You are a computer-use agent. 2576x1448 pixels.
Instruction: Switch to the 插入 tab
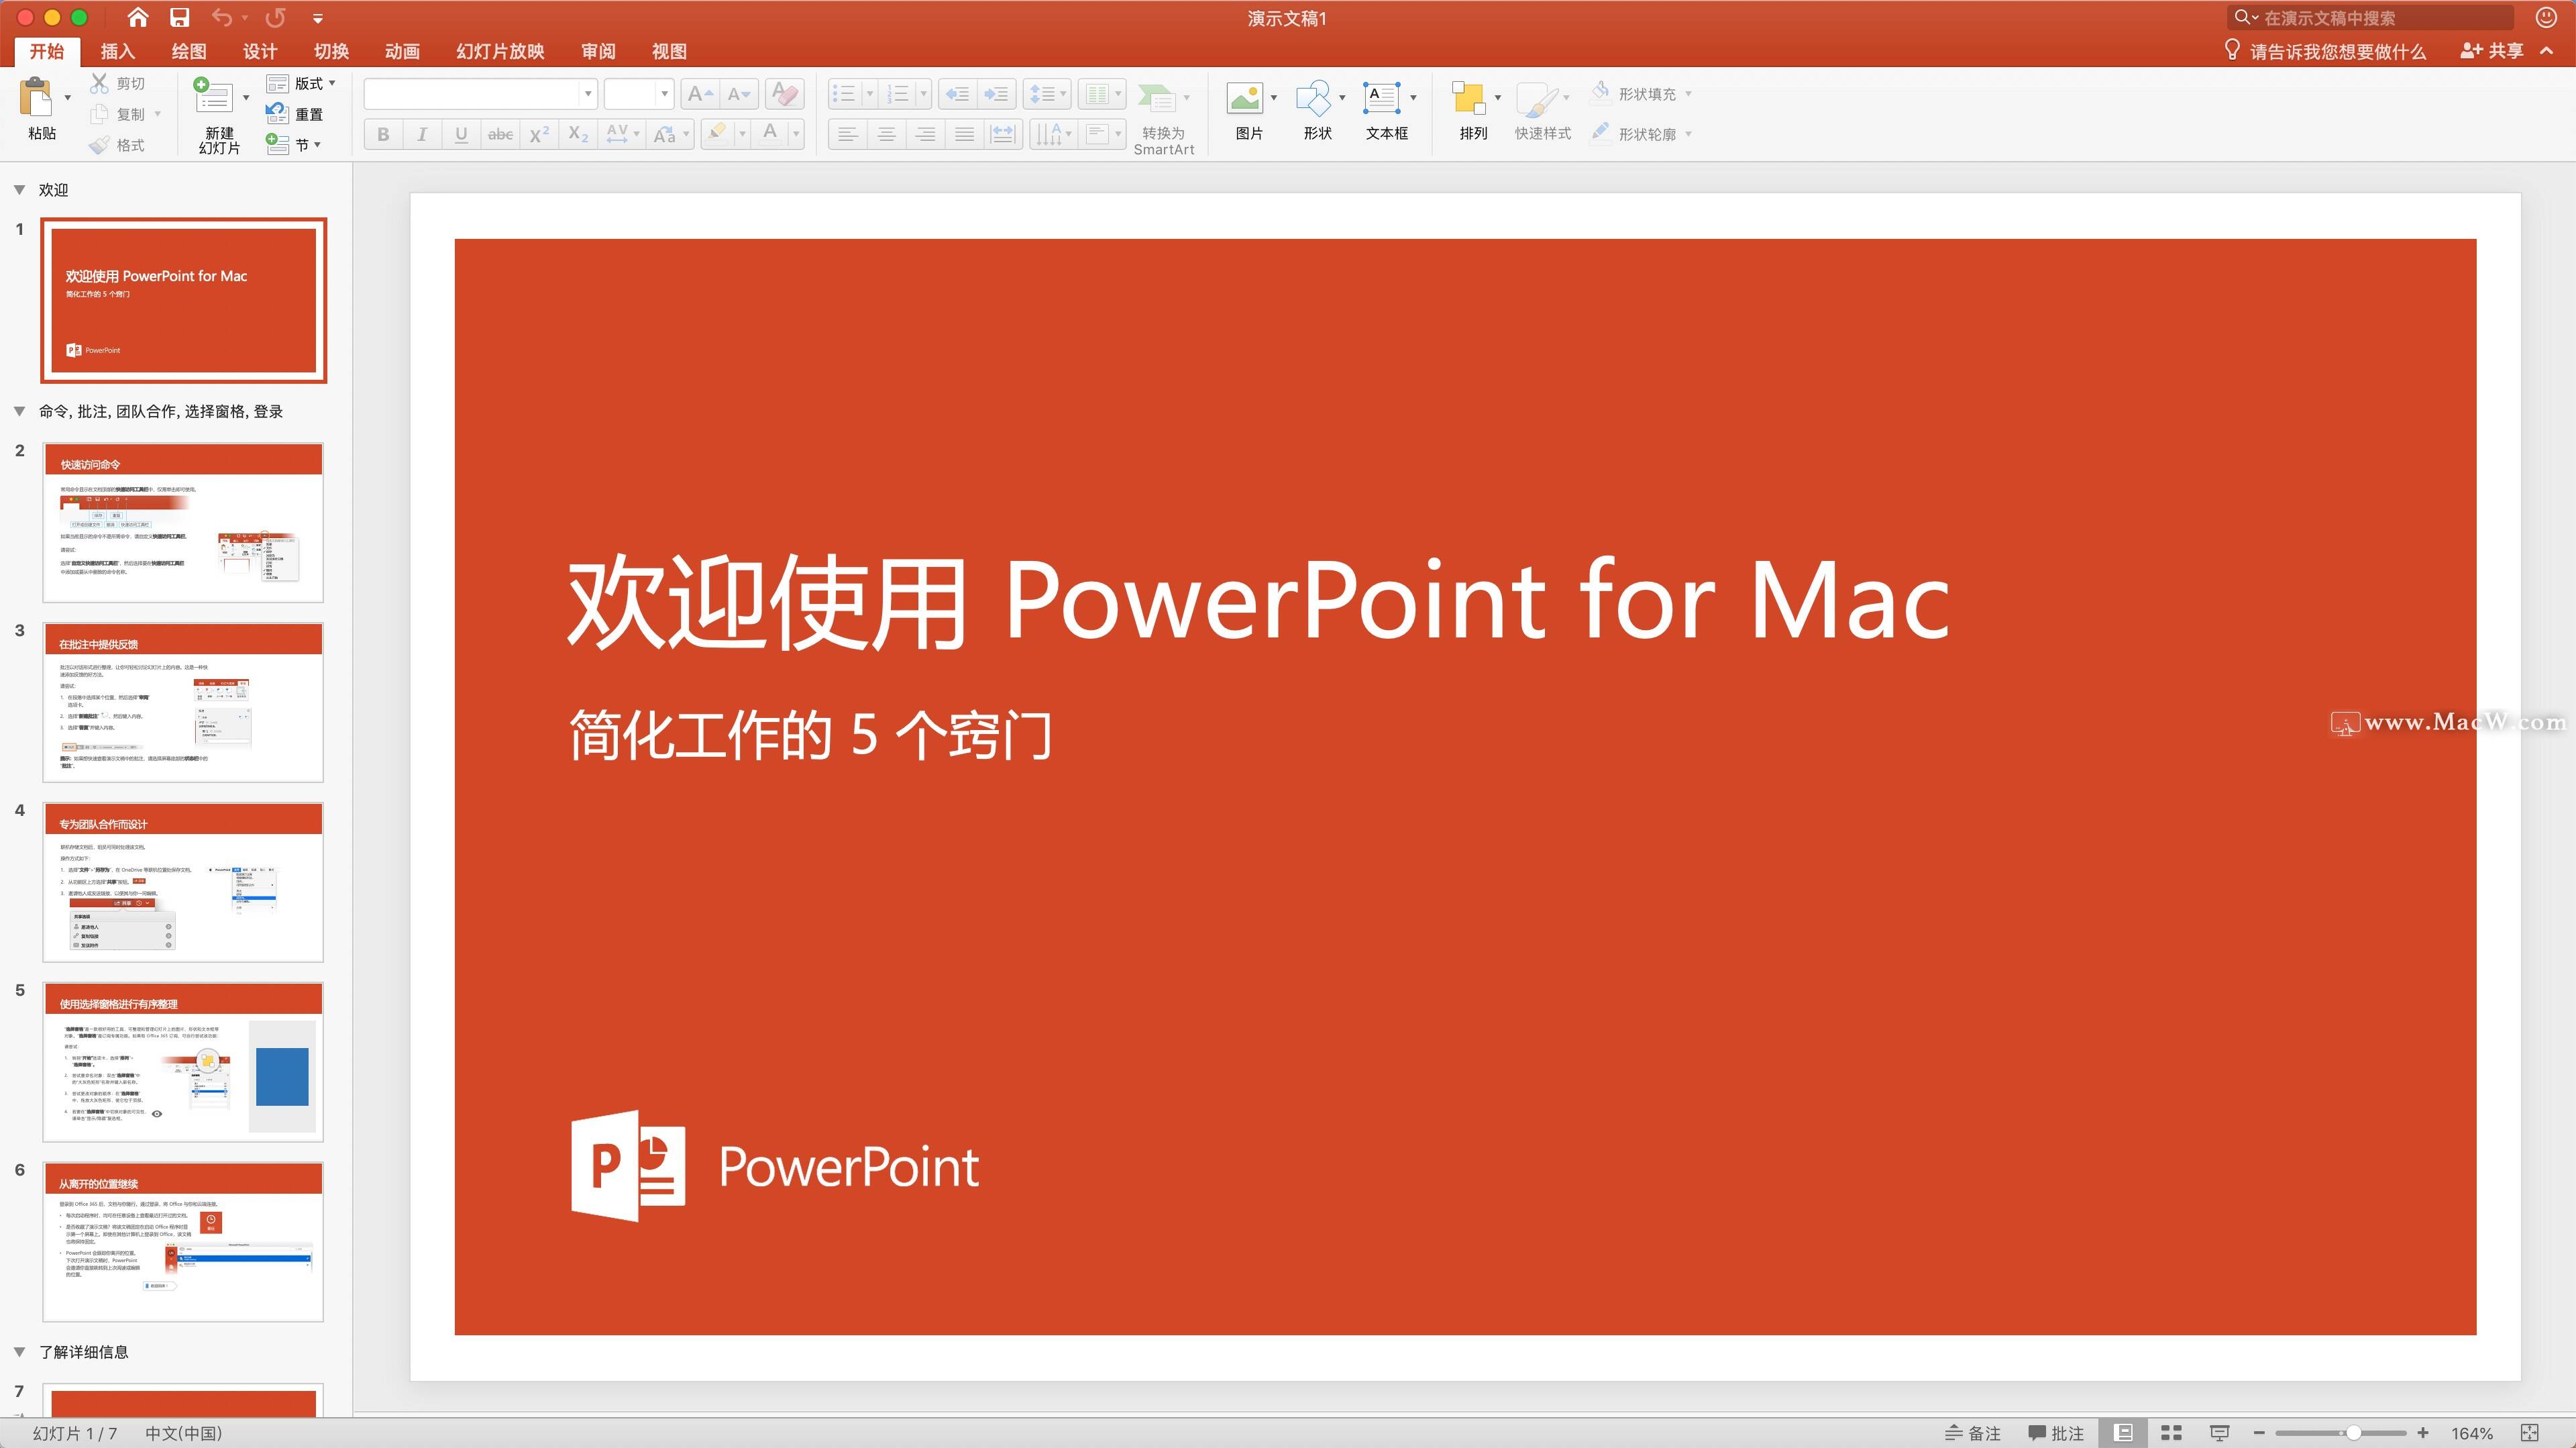[x=117, y=51]
